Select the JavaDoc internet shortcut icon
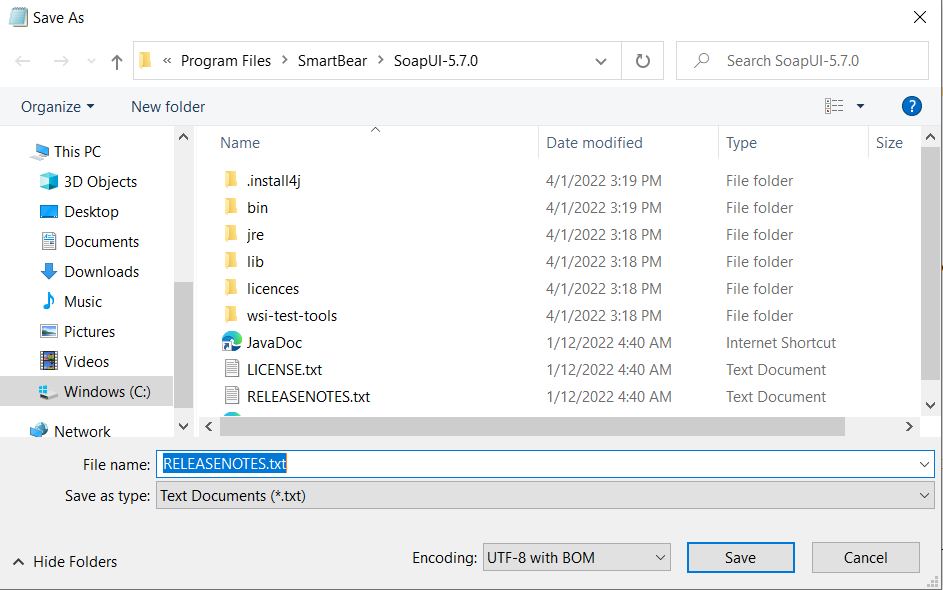This screenshot has height=590, width=943. point(232,342)
